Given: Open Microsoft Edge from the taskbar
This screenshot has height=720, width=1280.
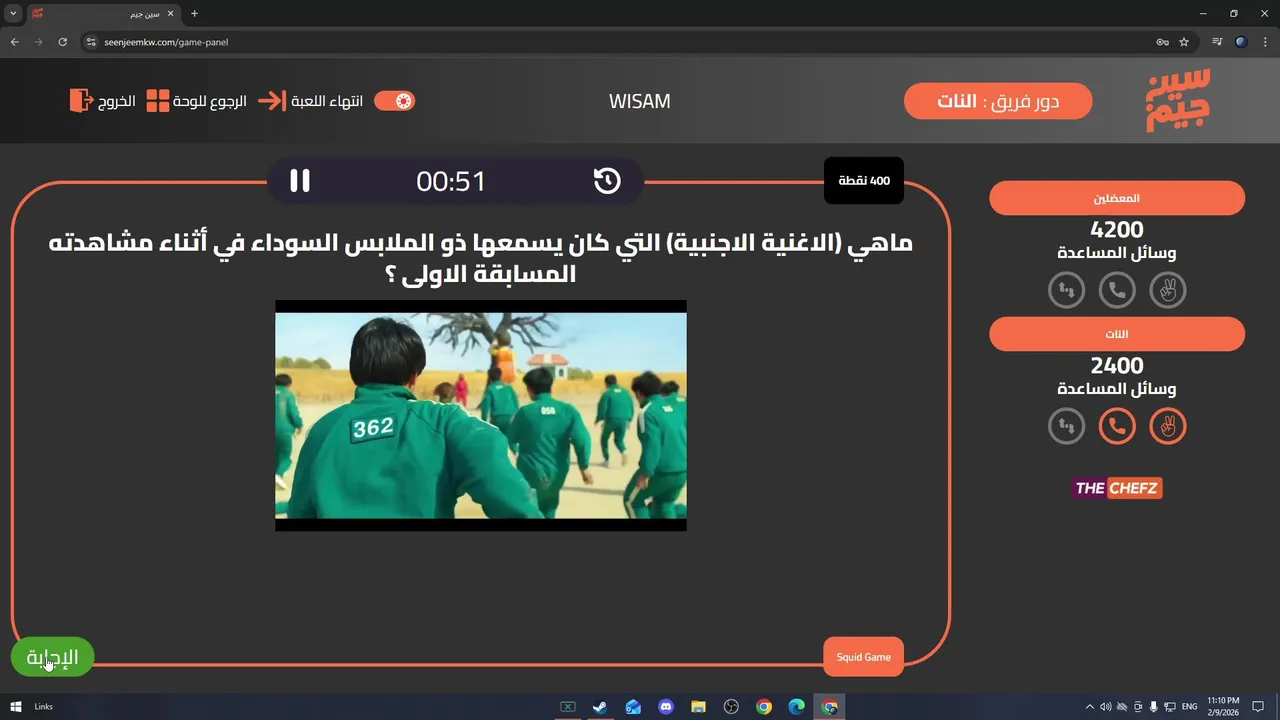Looking at the screenshot, I should pos(796,707).
